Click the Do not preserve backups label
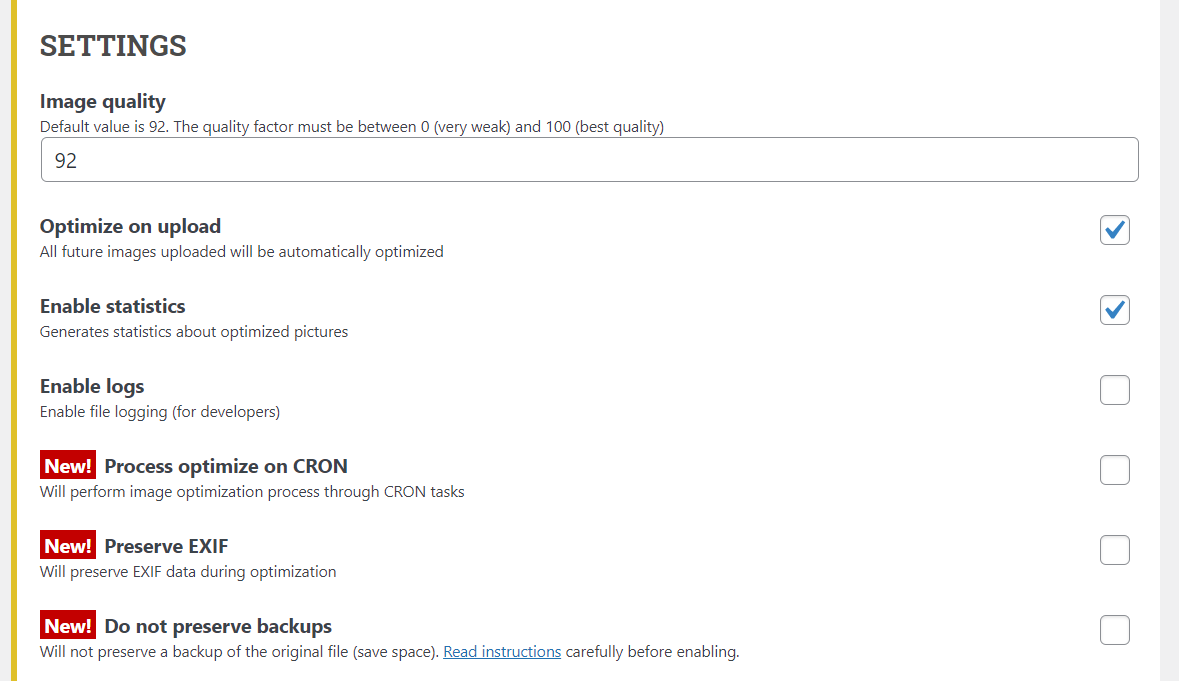 click(218, 626)
